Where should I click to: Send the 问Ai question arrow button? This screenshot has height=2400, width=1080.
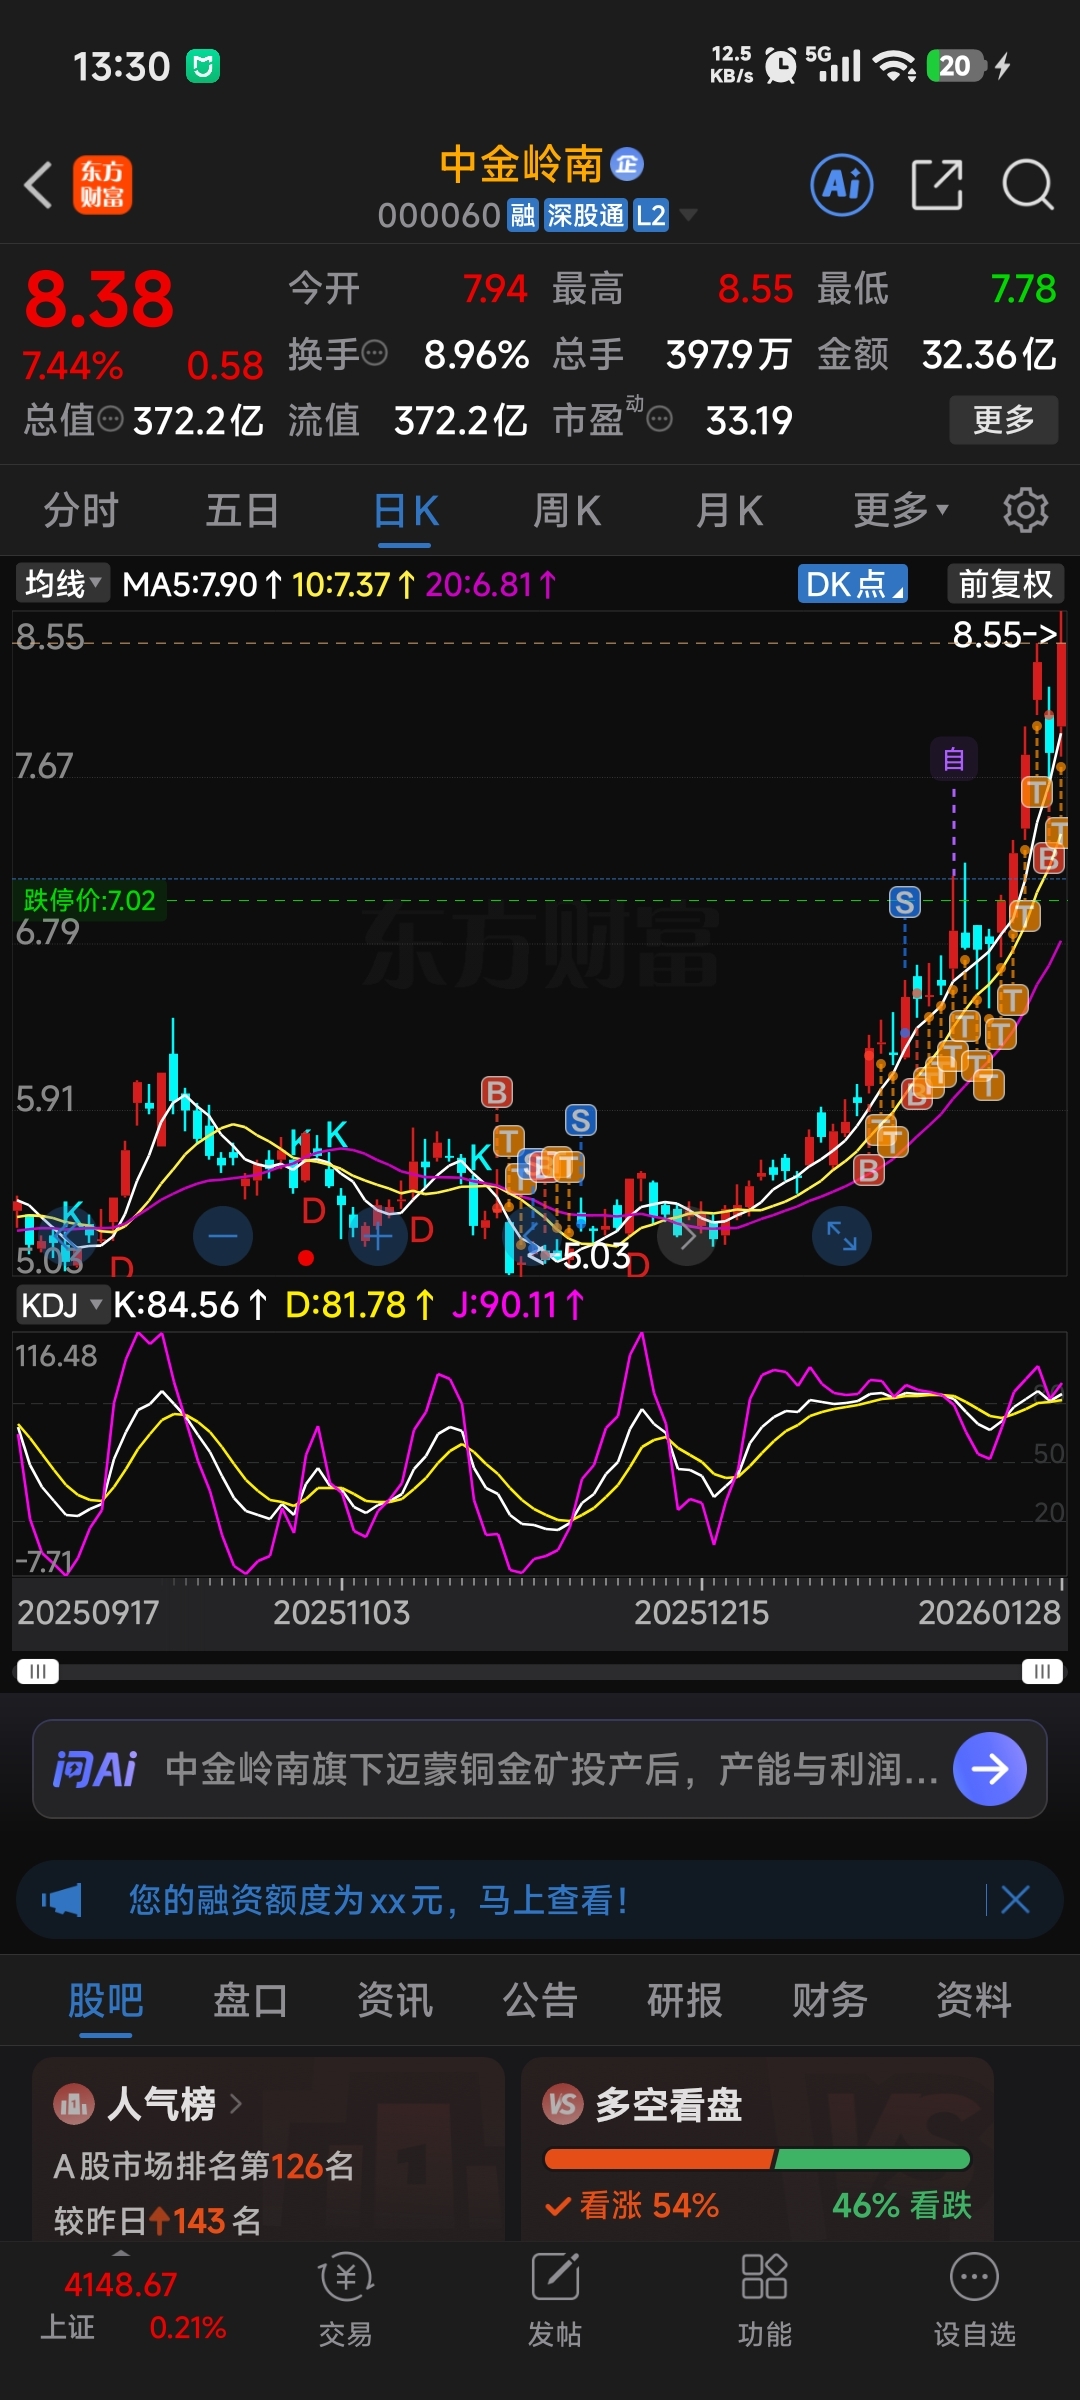(x=990, y=1769)
